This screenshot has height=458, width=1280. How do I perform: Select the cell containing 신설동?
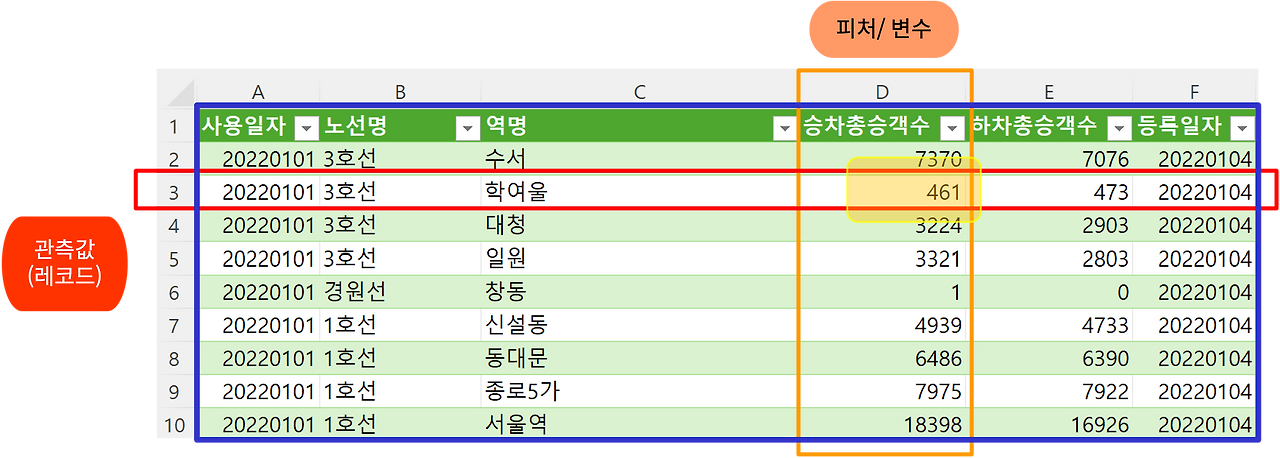tap(639, 325)
